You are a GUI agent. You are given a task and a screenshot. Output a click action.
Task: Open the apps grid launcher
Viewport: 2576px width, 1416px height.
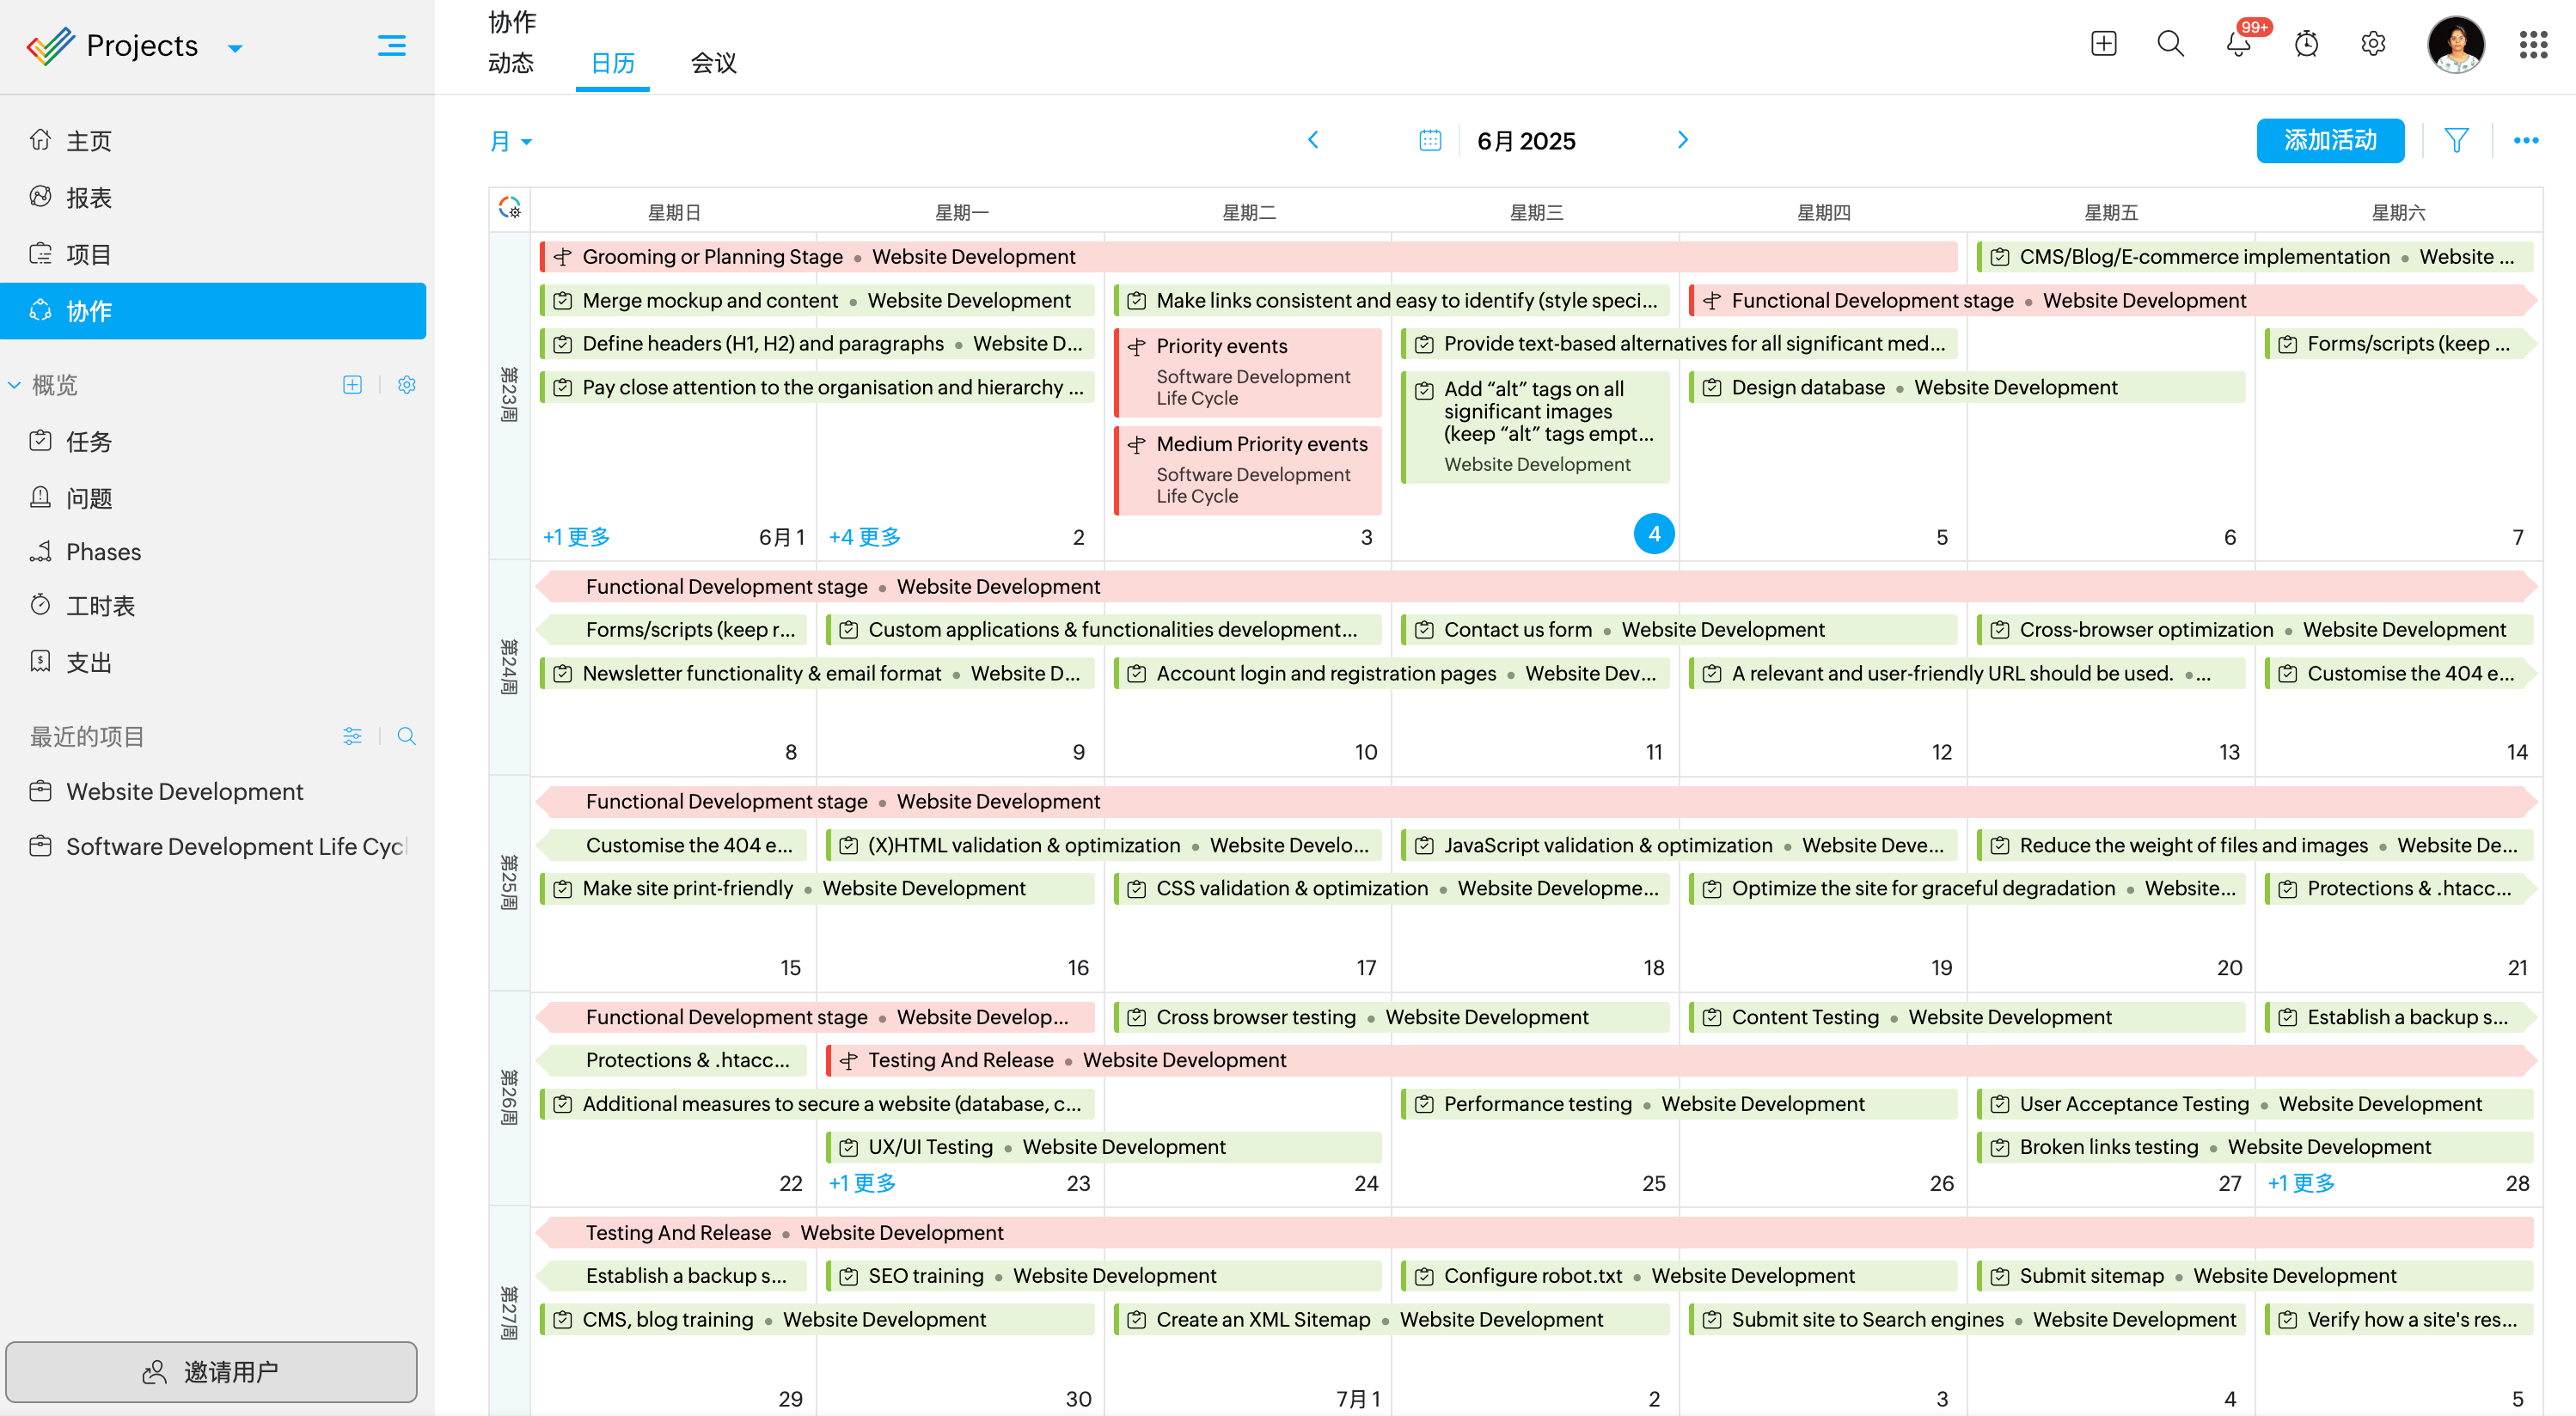pyautogui.click(x=2532, y=44)
